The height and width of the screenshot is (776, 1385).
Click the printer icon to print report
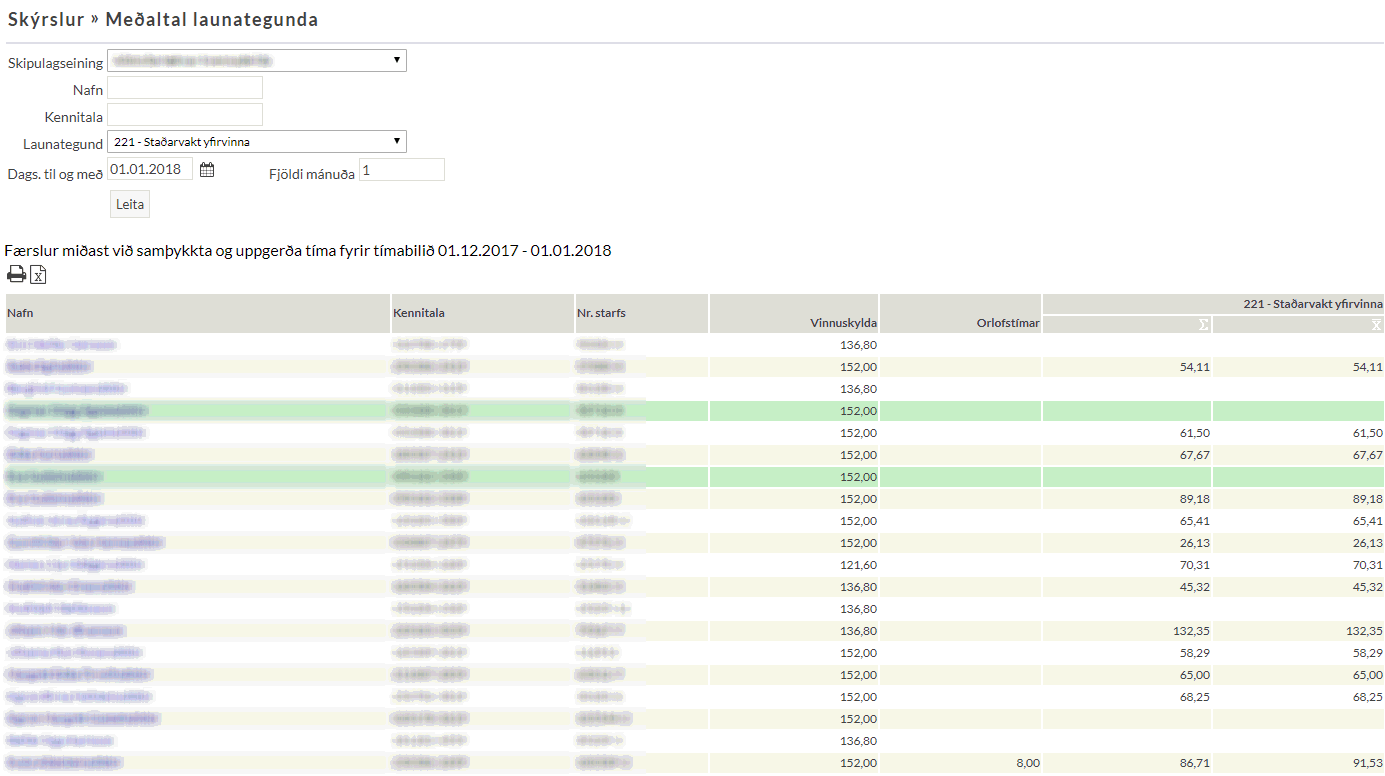16,275
